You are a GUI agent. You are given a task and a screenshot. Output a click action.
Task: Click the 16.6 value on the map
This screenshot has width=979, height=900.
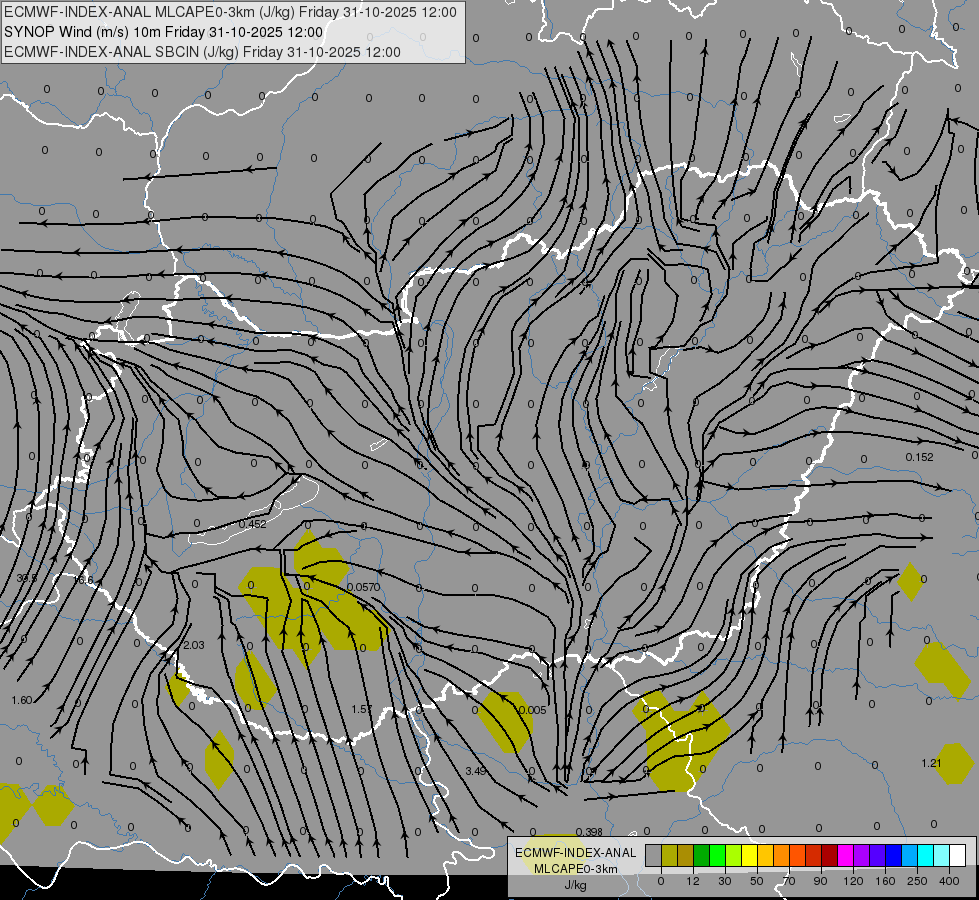click(x=83, y=580)
